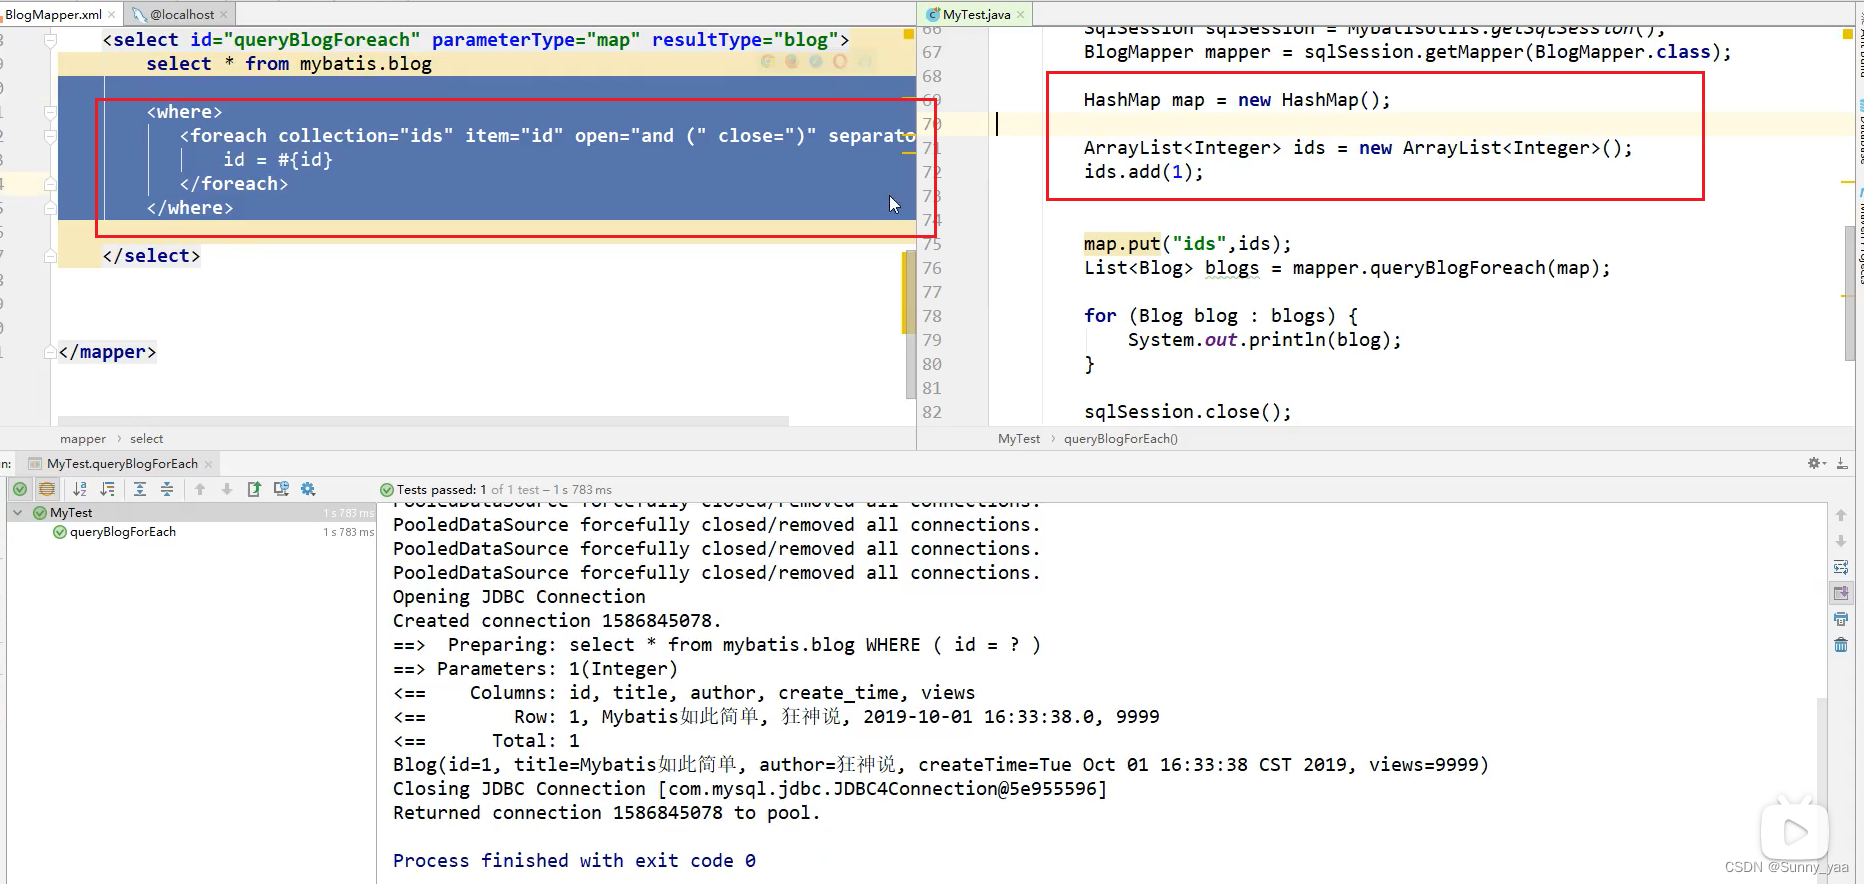Fold the opening where tag block
1864x884 pixels.
[x=50, y=112]
